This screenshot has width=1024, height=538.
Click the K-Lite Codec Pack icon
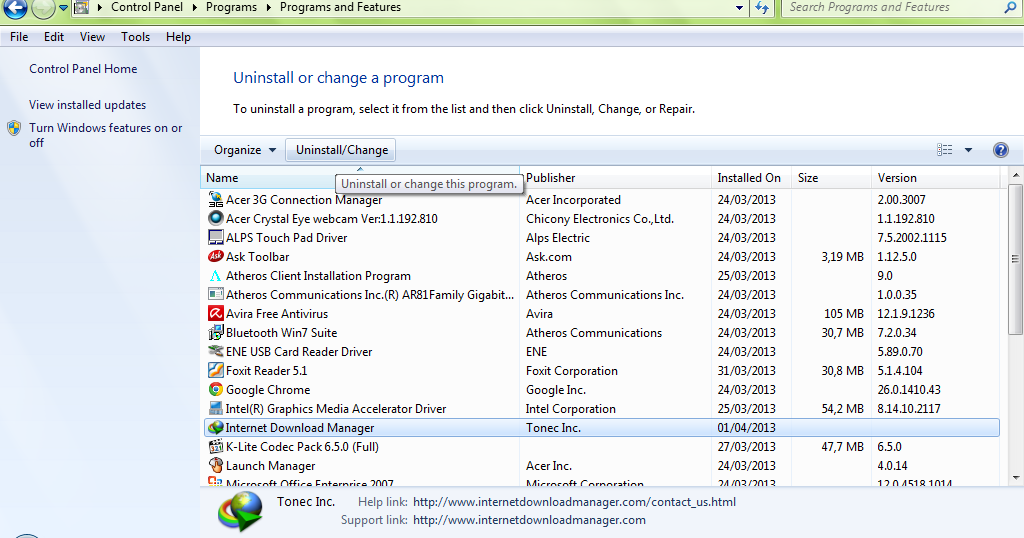coord(216,447)
